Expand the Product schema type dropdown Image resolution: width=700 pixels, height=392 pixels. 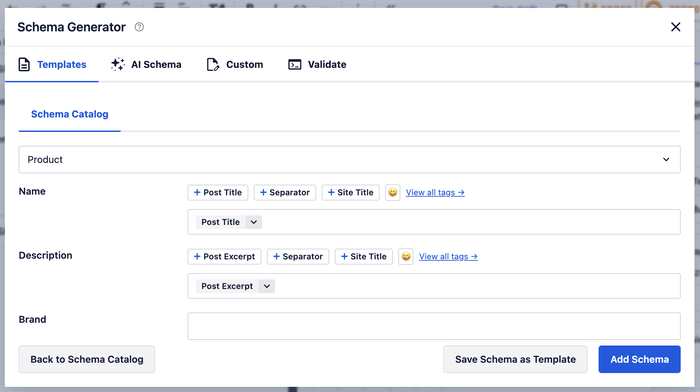click(x=350, y=159)
